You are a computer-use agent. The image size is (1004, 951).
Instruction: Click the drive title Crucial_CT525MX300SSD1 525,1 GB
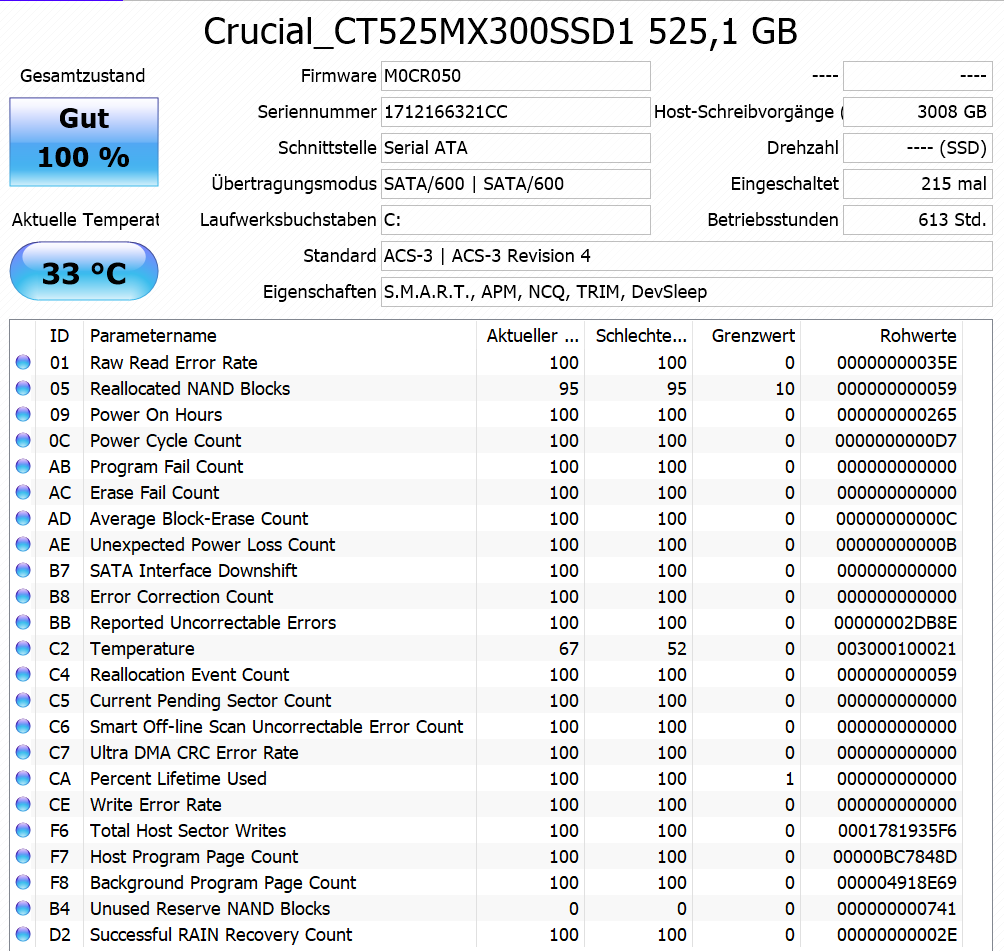click(x=501, y=31)
